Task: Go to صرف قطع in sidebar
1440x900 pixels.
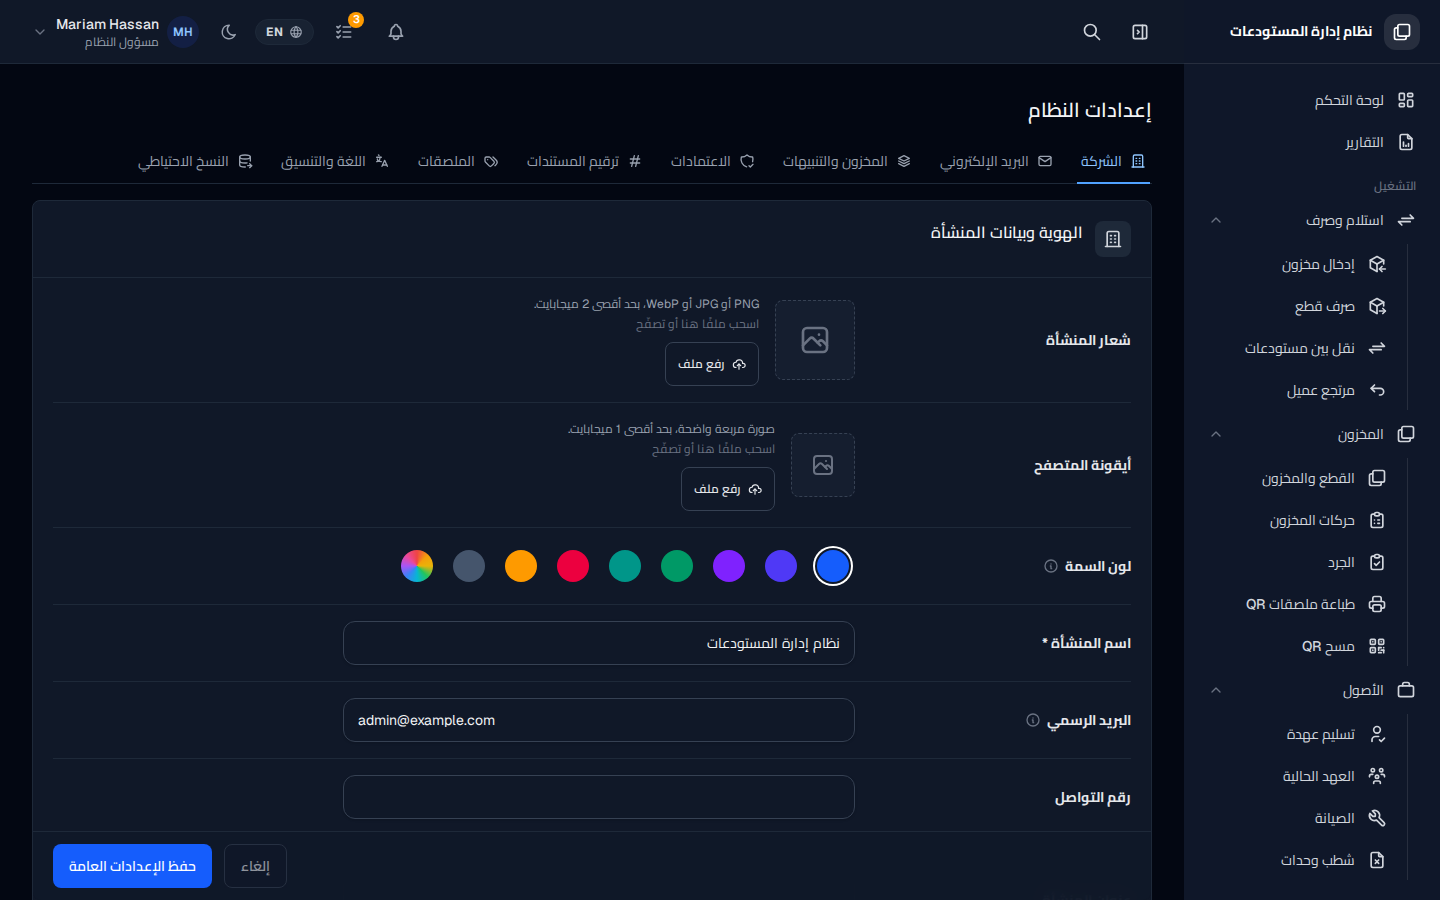Action: (x=1297, y=306)
